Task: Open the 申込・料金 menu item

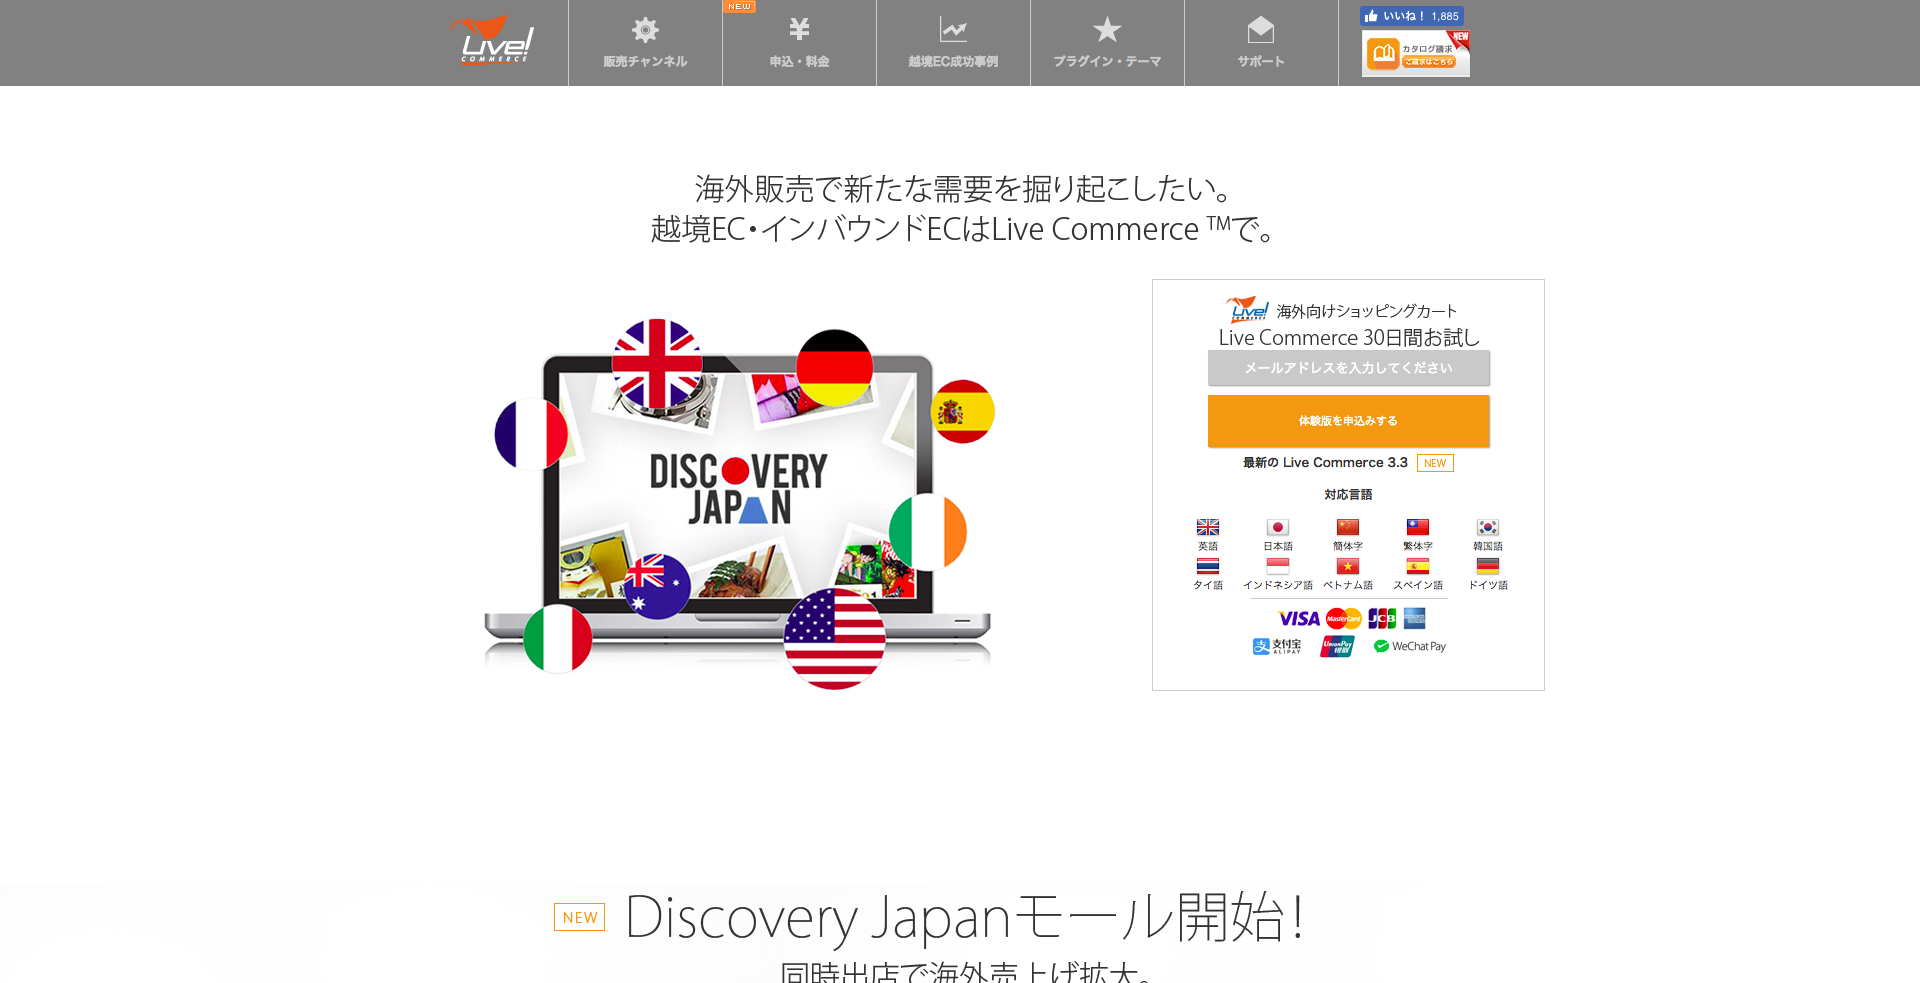Action: click(799, 28)
